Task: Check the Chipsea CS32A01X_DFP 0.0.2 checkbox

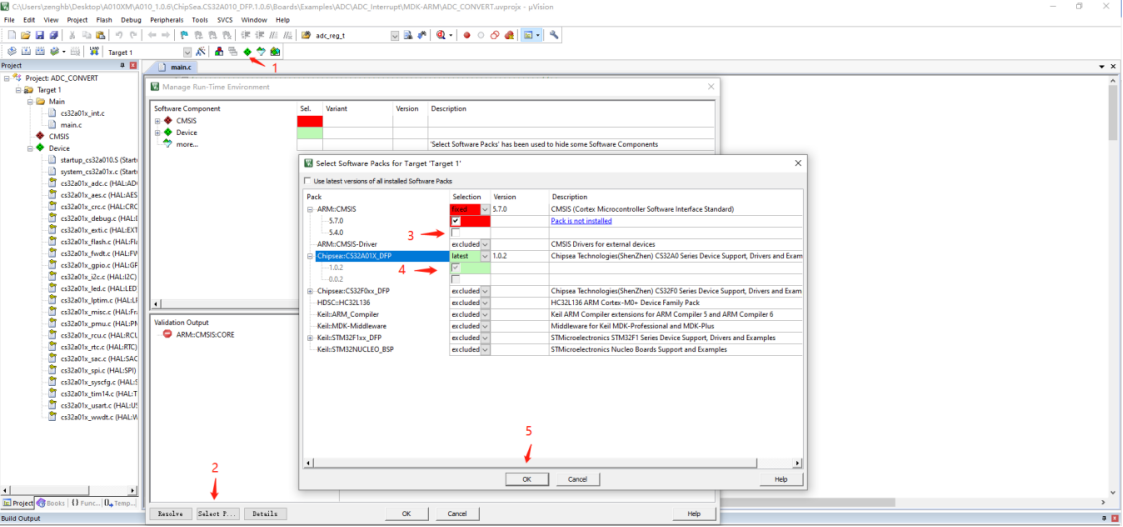Action: coord(456,279)
